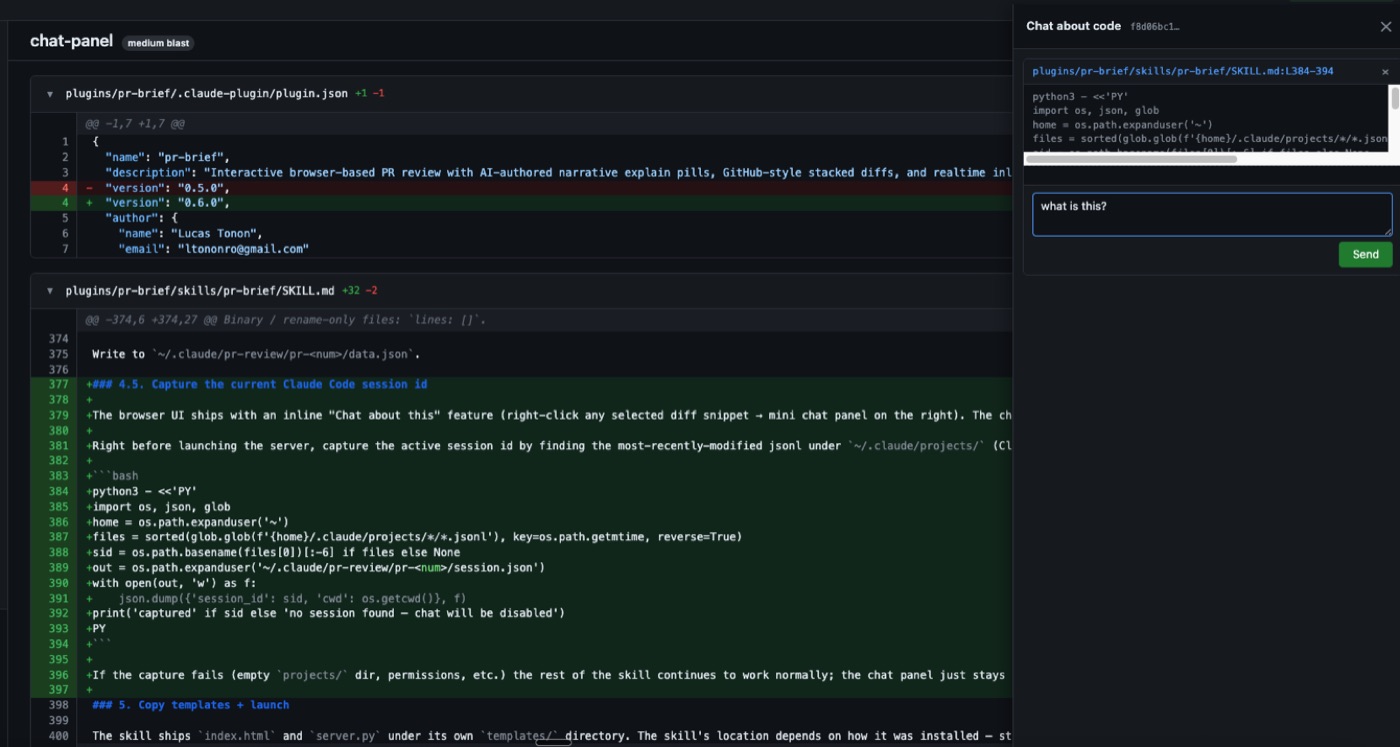Viewport: 1400px width, 747px height.
Task: Click the heading '4.5. Capture the current Claude Code session id'
Action: tap(260, 384)
